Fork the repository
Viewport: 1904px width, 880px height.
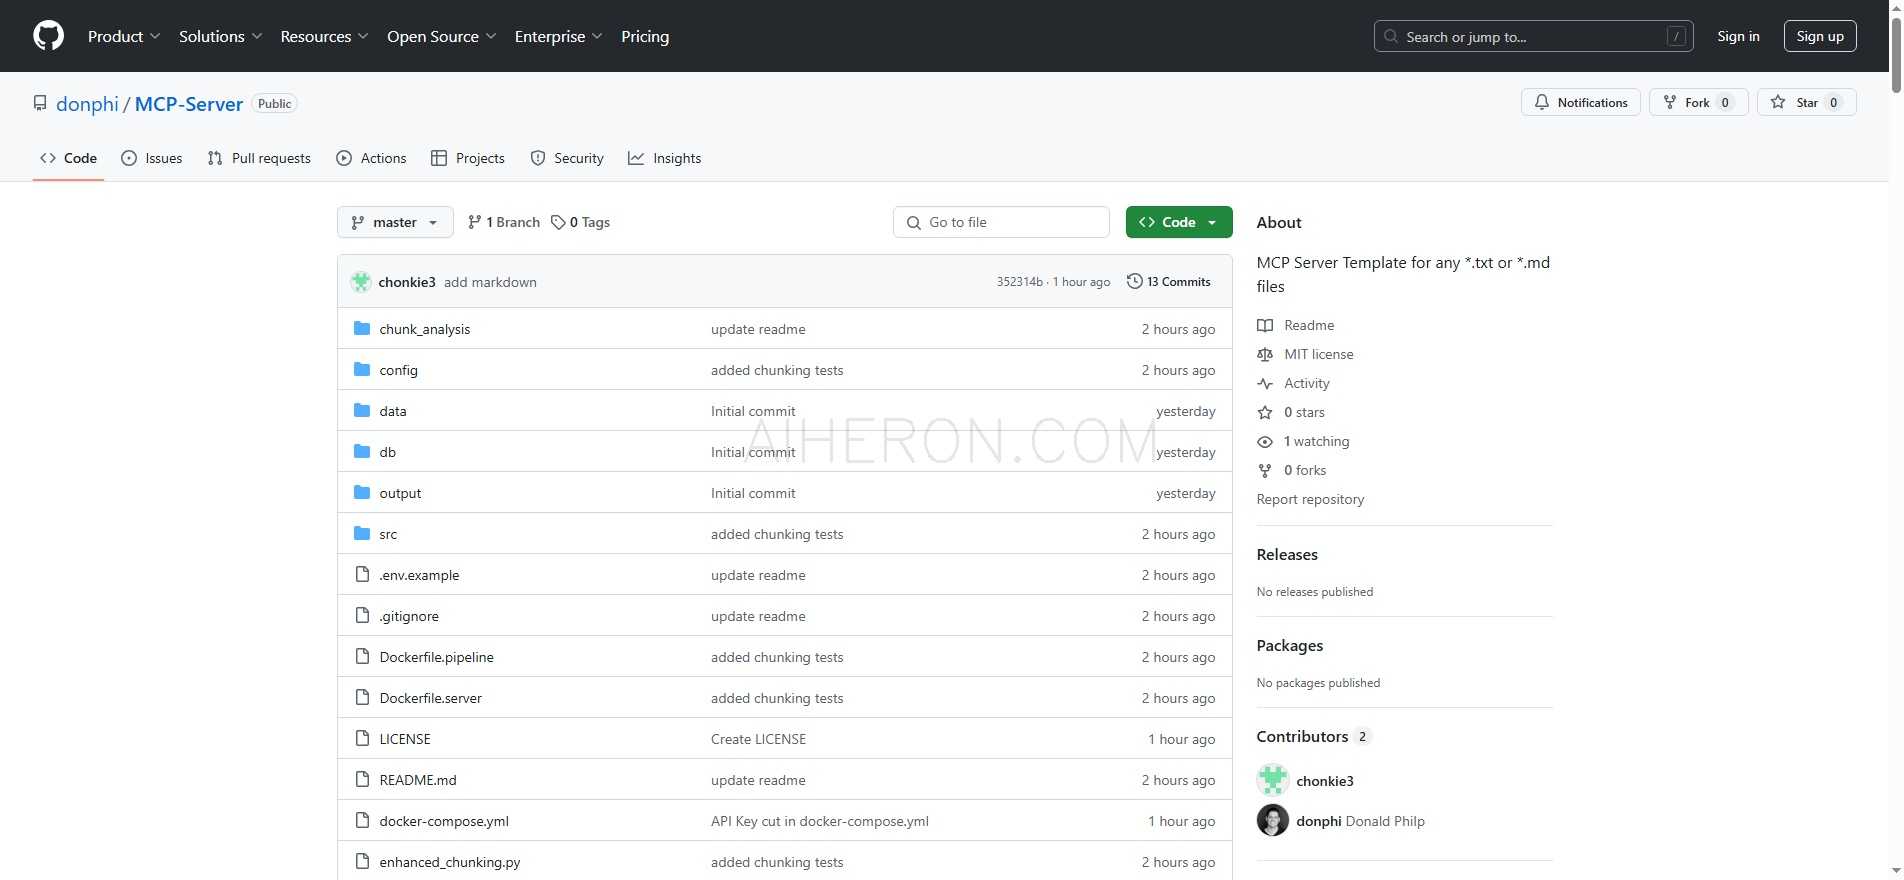coord(1698,102)
